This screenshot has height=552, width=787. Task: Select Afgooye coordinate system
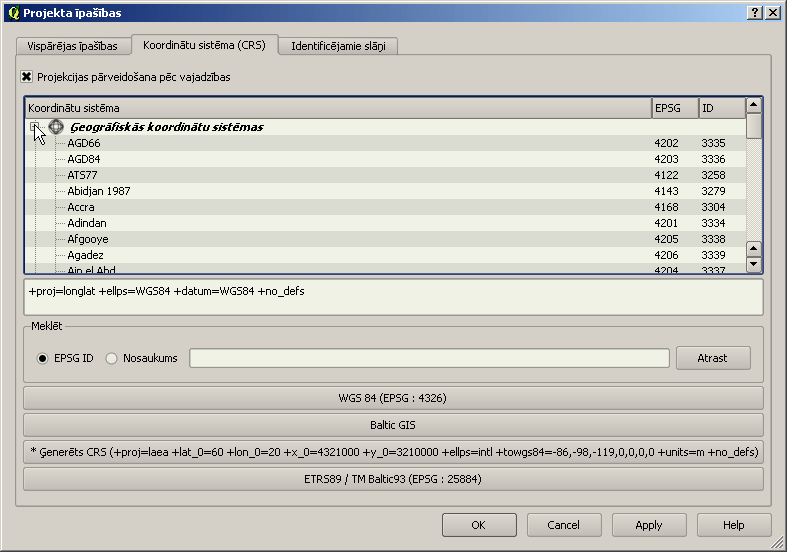coord(88,239)
